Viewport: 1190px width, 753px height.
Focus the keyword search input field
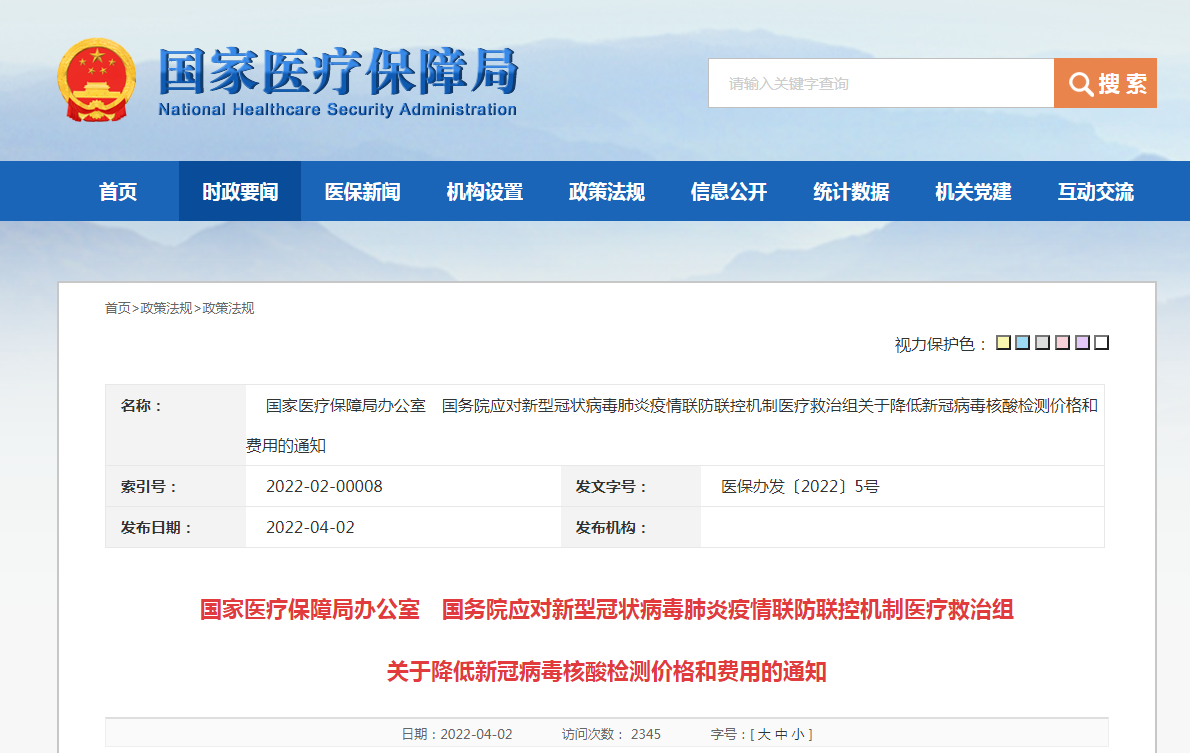click(881, 83)
